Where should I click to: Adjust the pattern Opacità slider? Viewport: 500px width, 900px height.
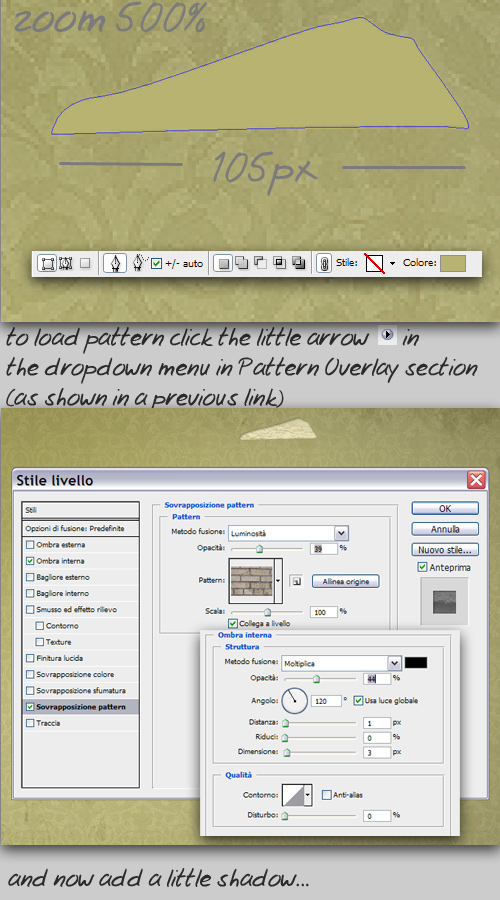point(259,549)
